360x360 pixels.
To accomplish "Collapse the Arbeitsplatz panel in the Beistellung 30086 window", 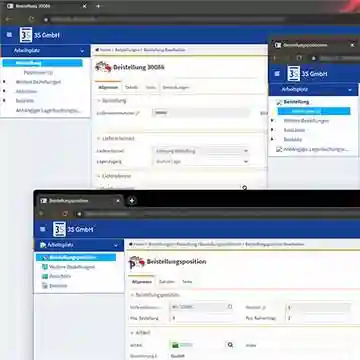I will point(82,51).
